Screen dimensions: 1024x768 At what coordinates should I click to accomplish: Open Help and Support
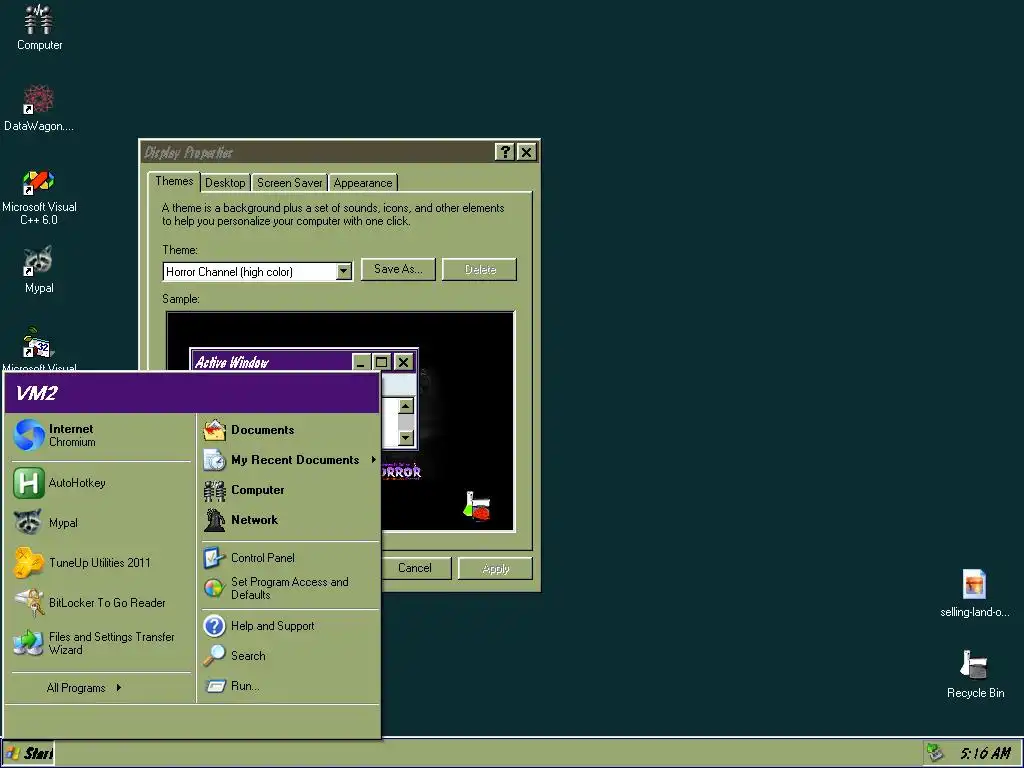coord(290,626)
